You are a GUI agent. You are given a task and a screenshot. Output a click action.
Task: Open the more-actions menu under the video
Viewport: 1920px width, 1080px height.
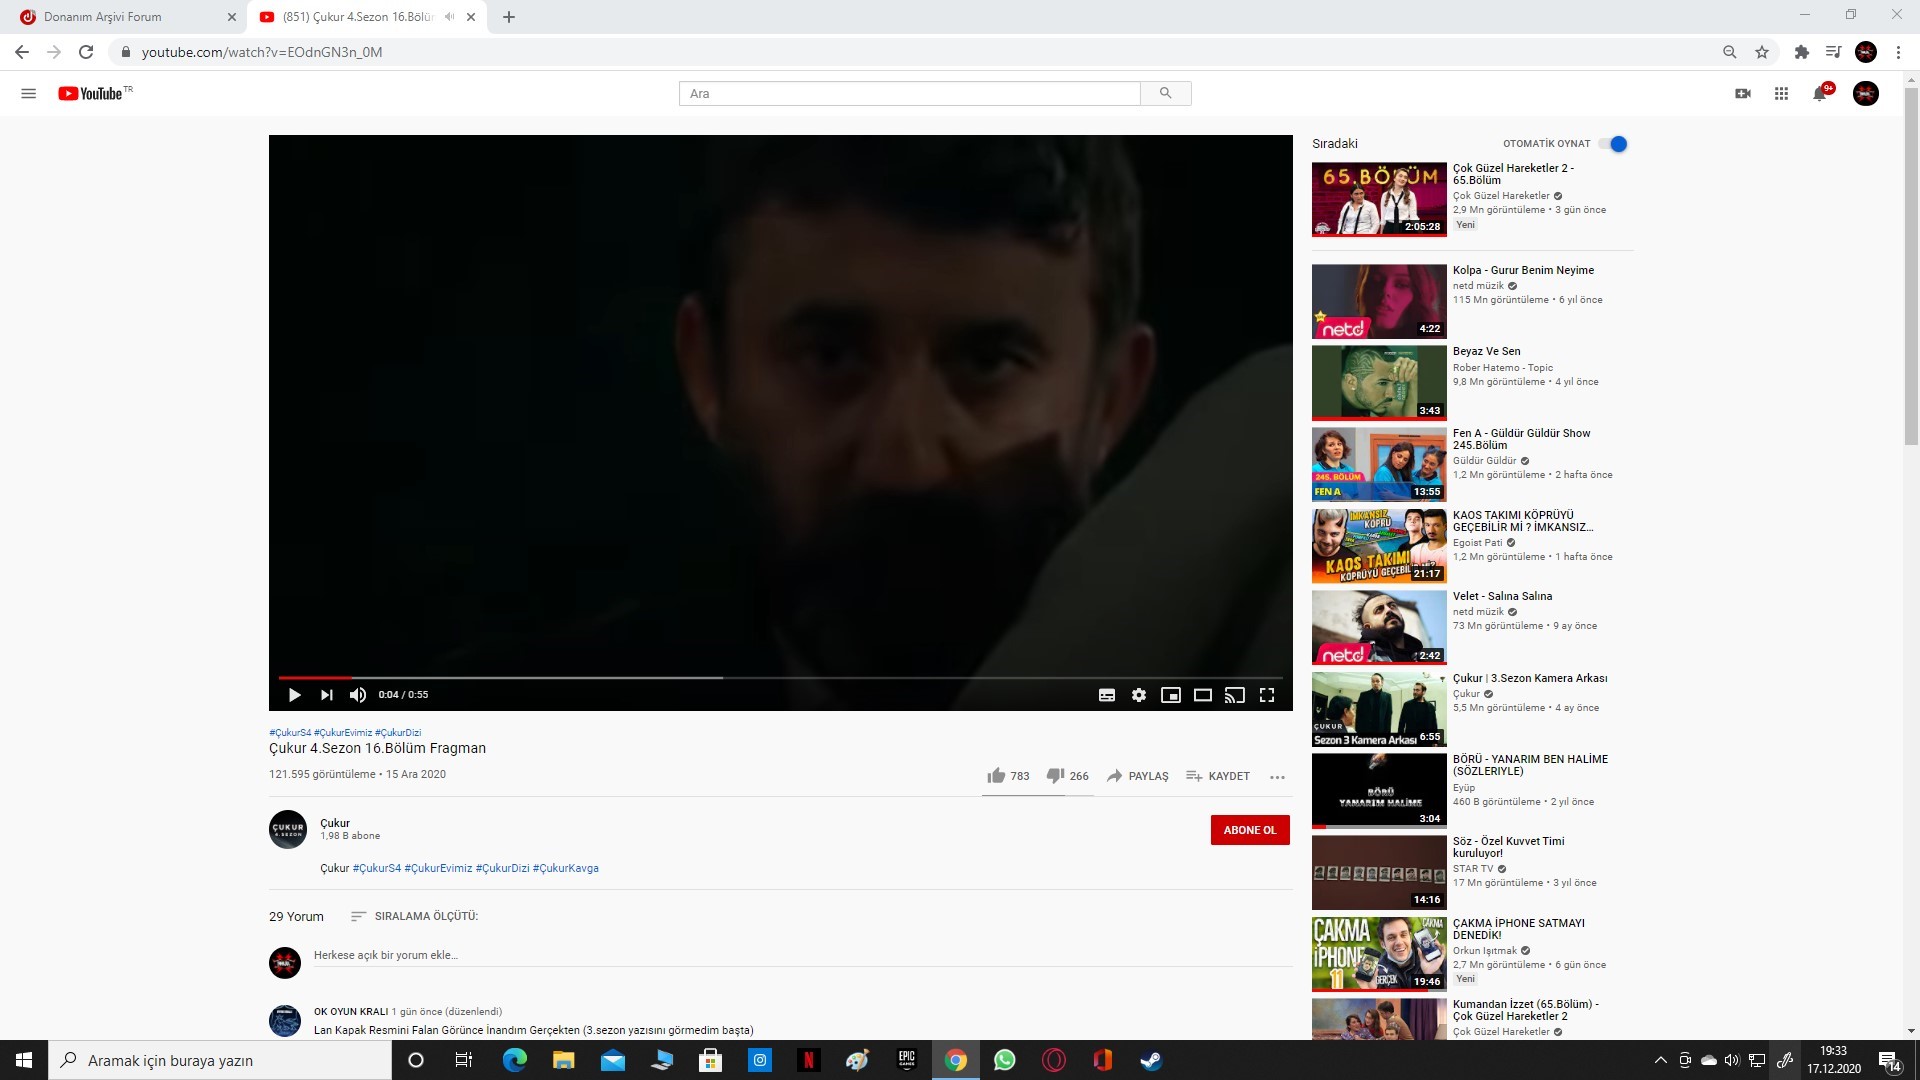1277,777
